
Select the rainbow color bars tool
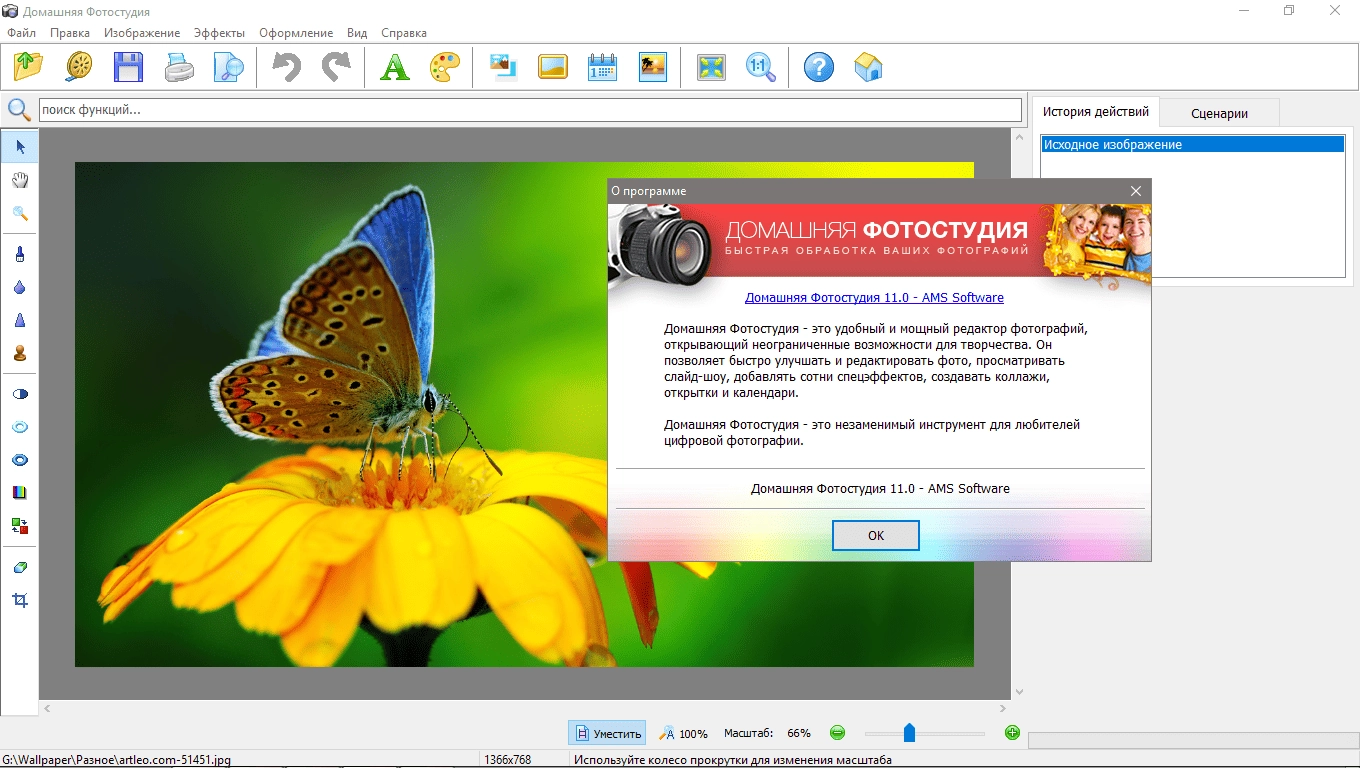pyautogui.click(x=20, y=492)
